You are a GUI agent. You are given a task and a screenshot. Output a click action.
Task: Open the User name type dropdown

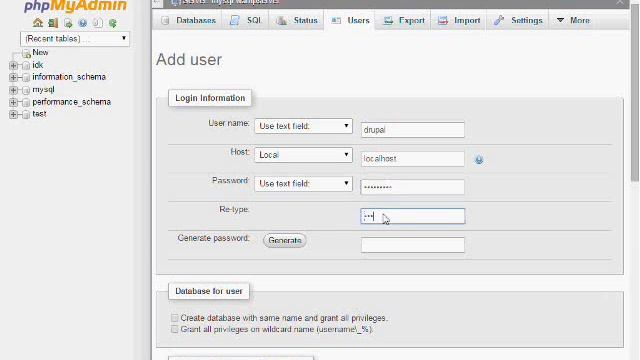(303, 126)
